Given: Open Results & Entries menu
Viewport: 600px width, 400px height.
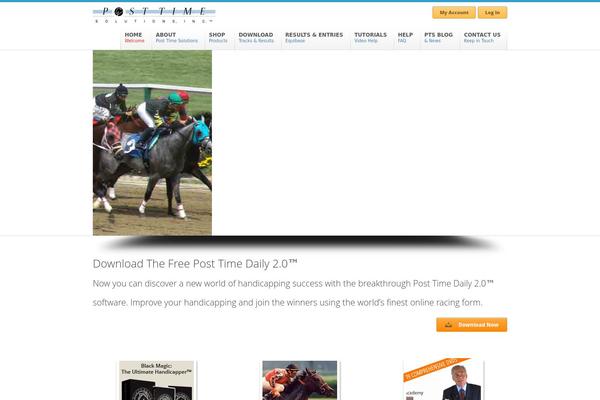Looking at the screenshot, I should [314, 38].
